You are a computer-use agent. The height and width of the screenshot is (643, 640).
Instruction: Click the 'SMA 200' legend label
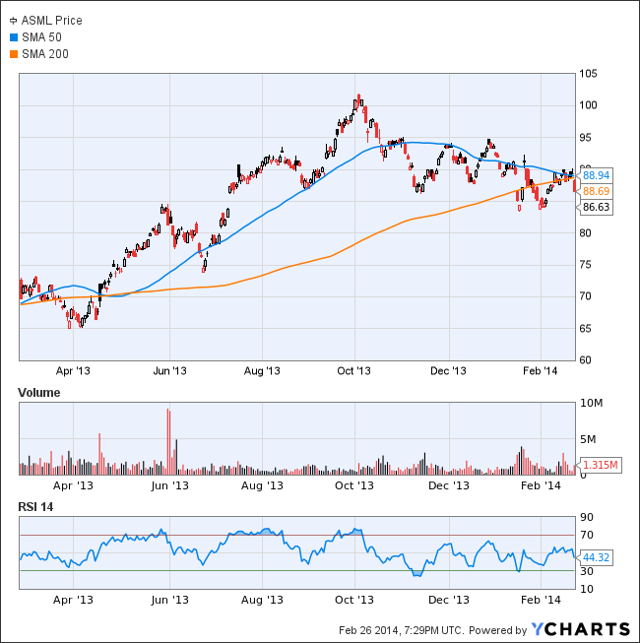point(45,54)
